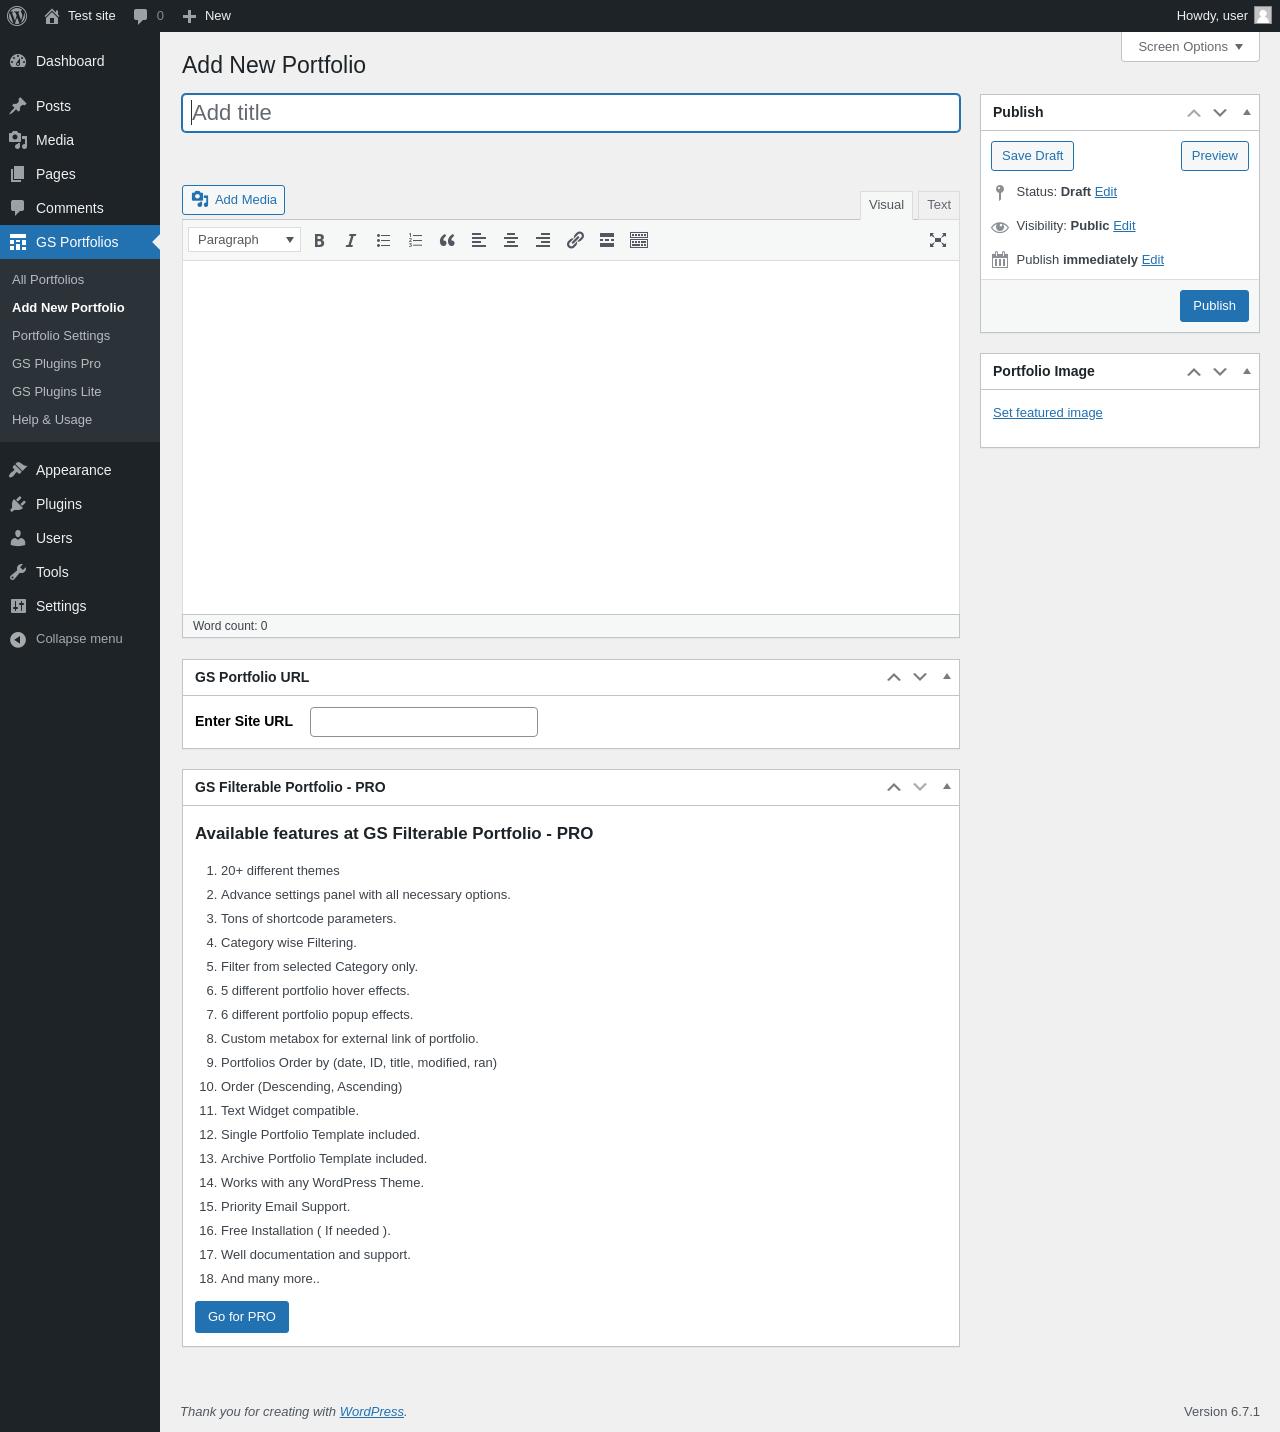Move GS Portfolio URL box down
1280x1432 pixels.
tap(920, 678)
